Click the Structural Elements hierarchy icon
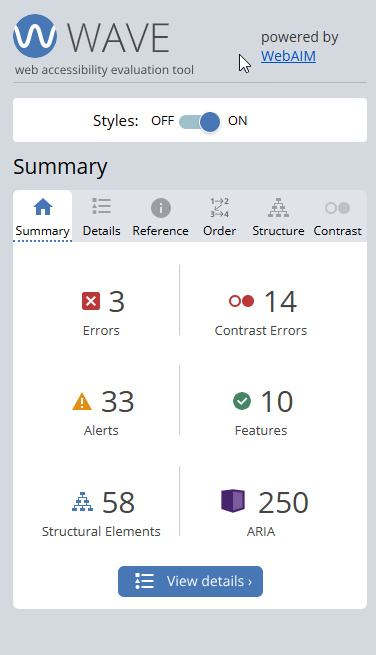 point(83,502)
